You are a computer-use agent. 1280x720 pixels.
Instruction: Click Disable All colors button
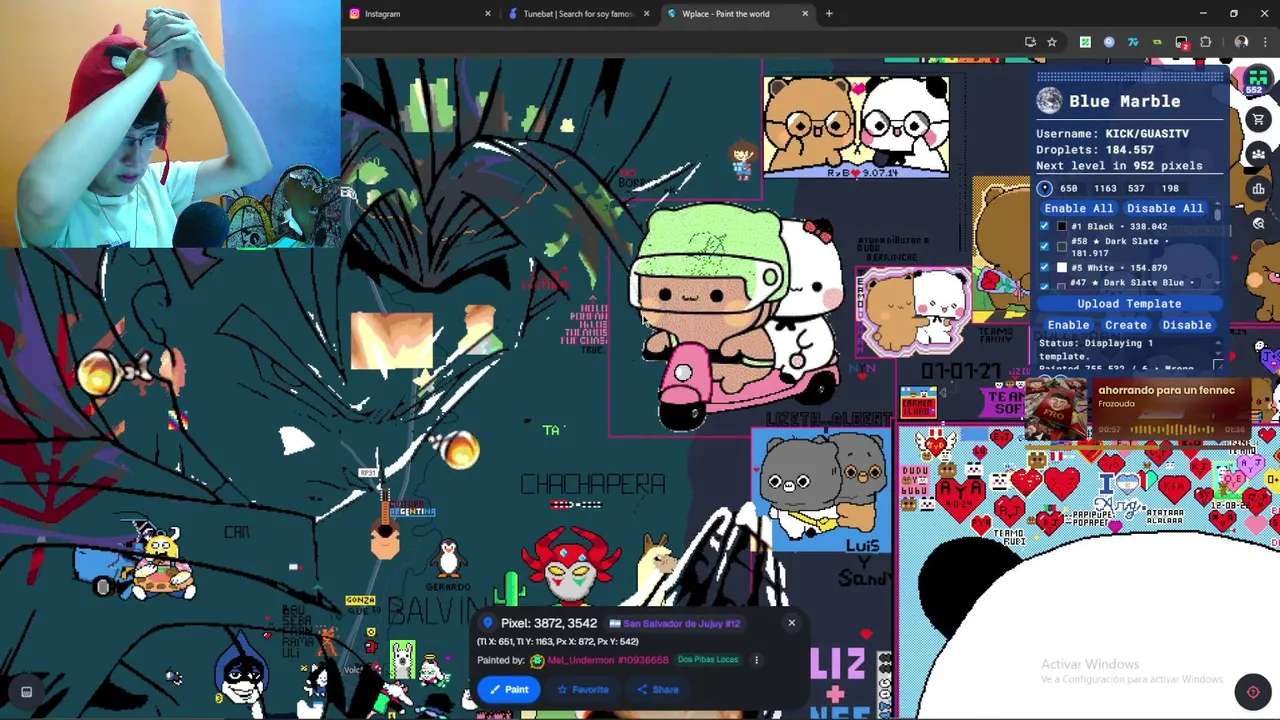(1165, 208)
